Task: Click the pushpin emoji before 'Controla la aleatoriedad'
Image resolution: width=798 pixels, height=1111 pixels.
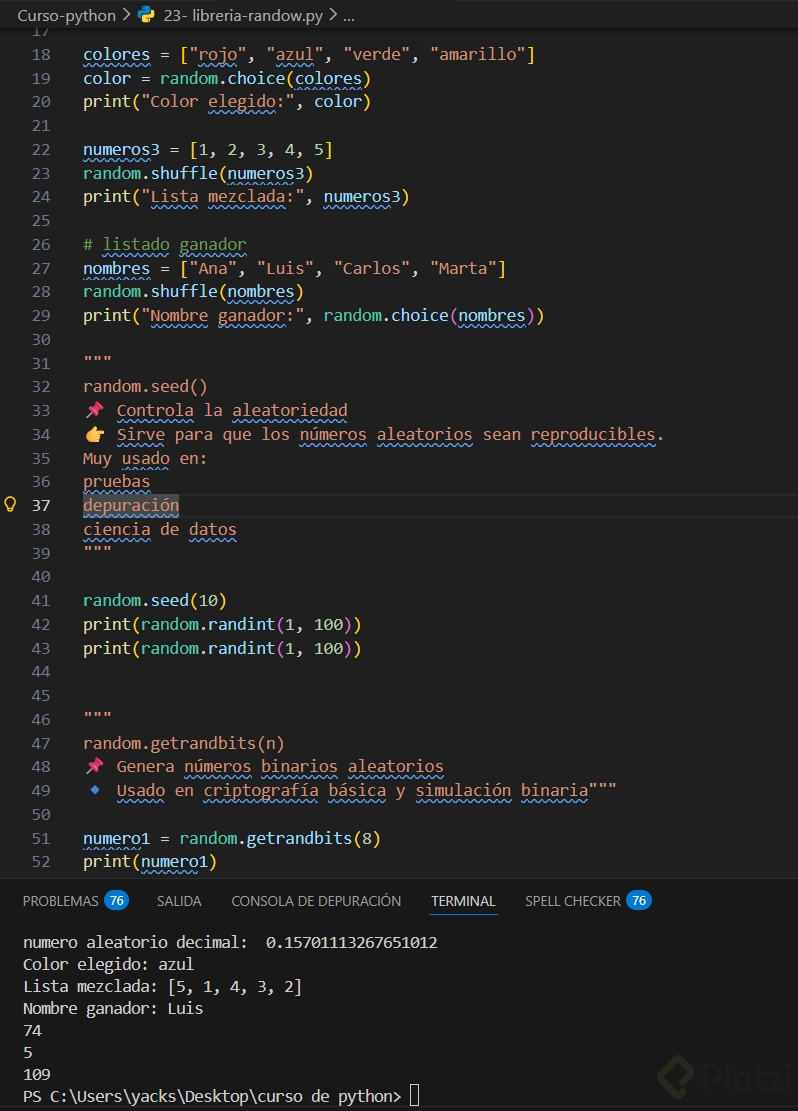Action: [x=95, y=410]
